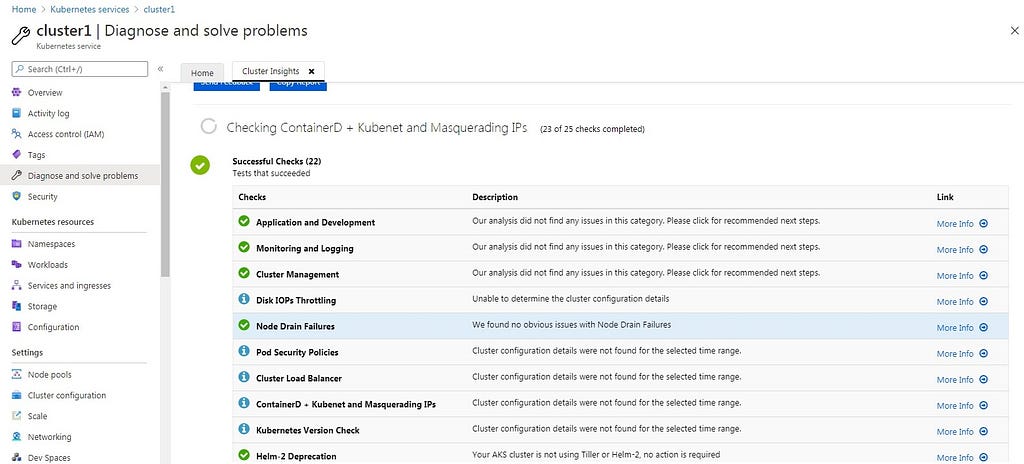This screenshot has height=464, width=1024.
Task: Click the Link column header
Action: [945, 197]
